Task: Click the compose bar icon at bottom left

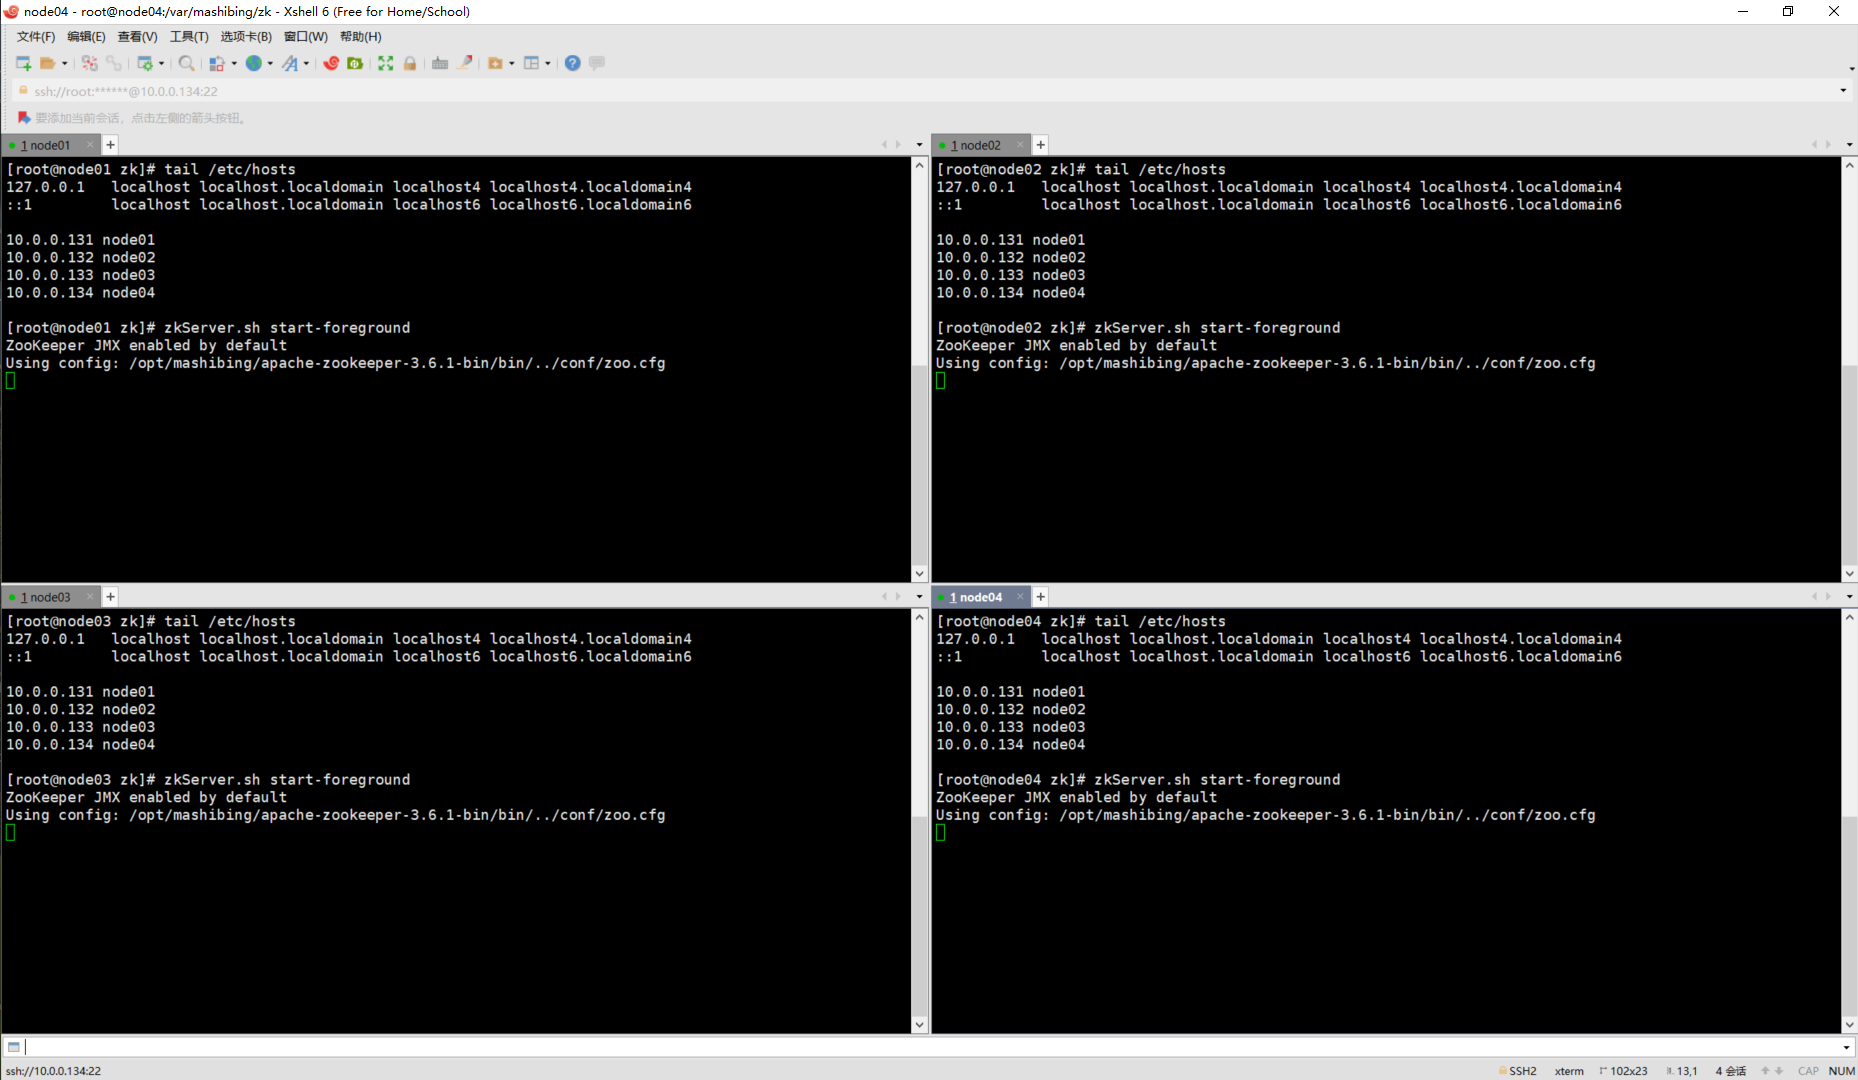Action: [14, 1047]
